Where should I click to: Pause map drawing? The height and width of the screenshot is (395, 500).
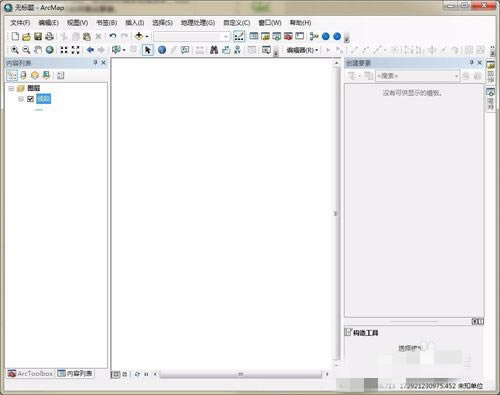pos(146,374)
